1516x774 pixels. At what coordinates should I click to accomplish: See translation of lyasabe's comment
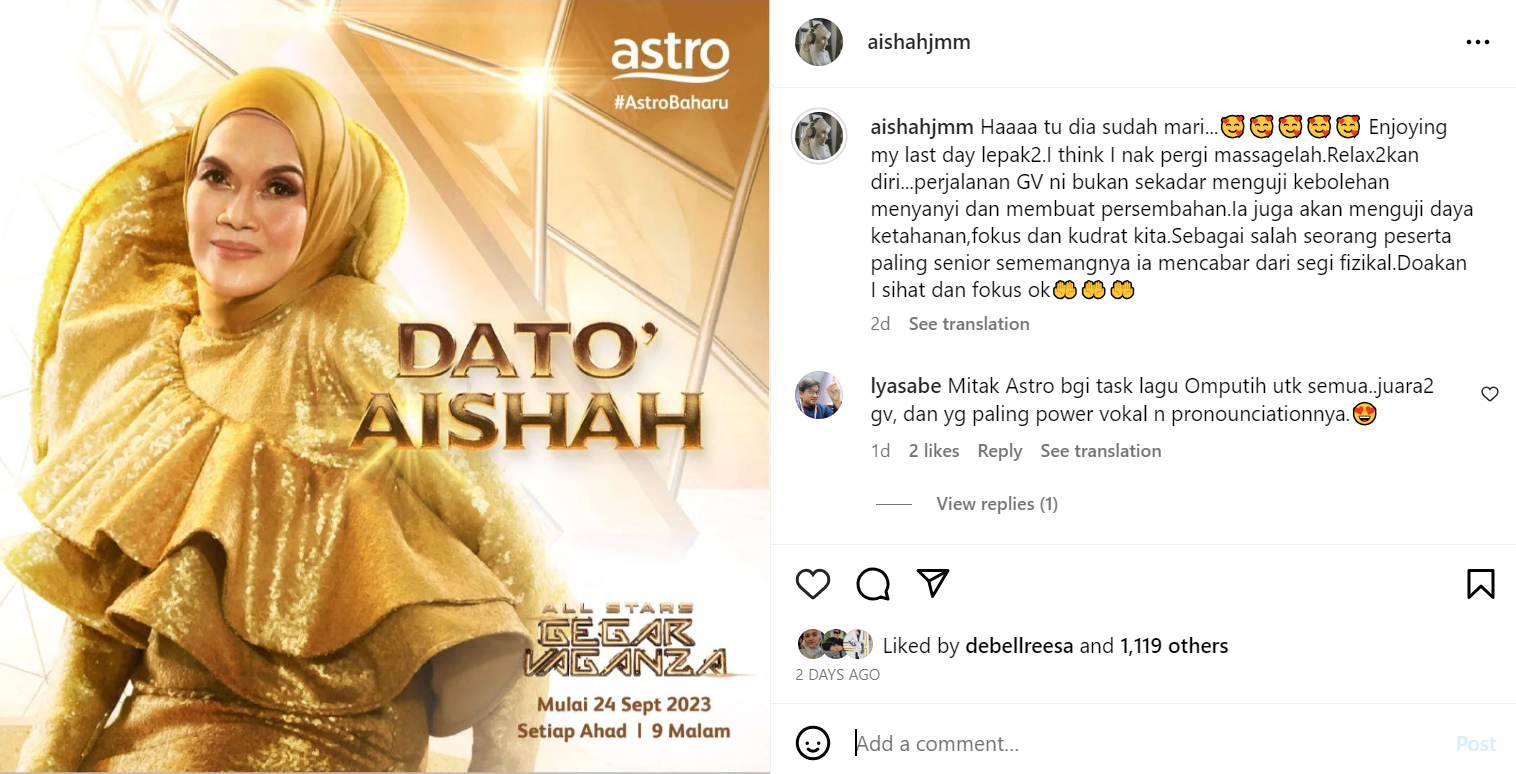[x=1101, y=451]
